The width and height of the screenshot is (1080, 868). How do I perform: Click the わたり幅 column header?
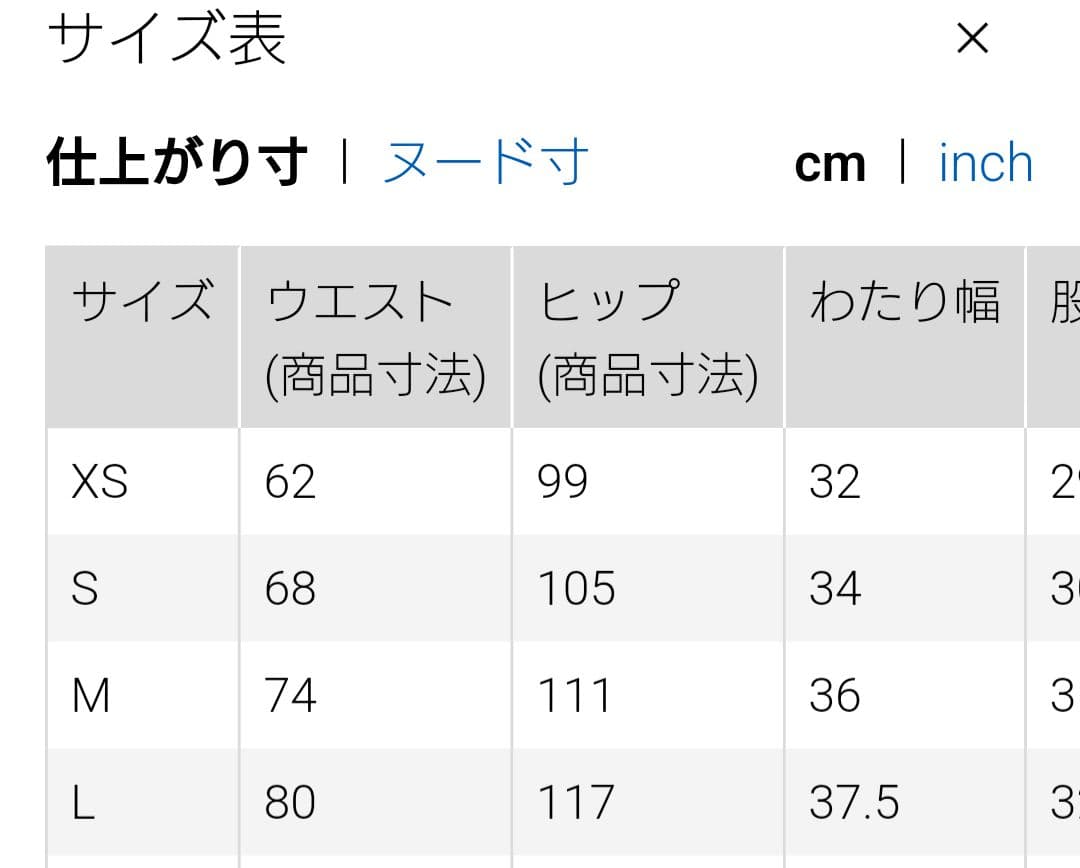click(x=904, y=337)
